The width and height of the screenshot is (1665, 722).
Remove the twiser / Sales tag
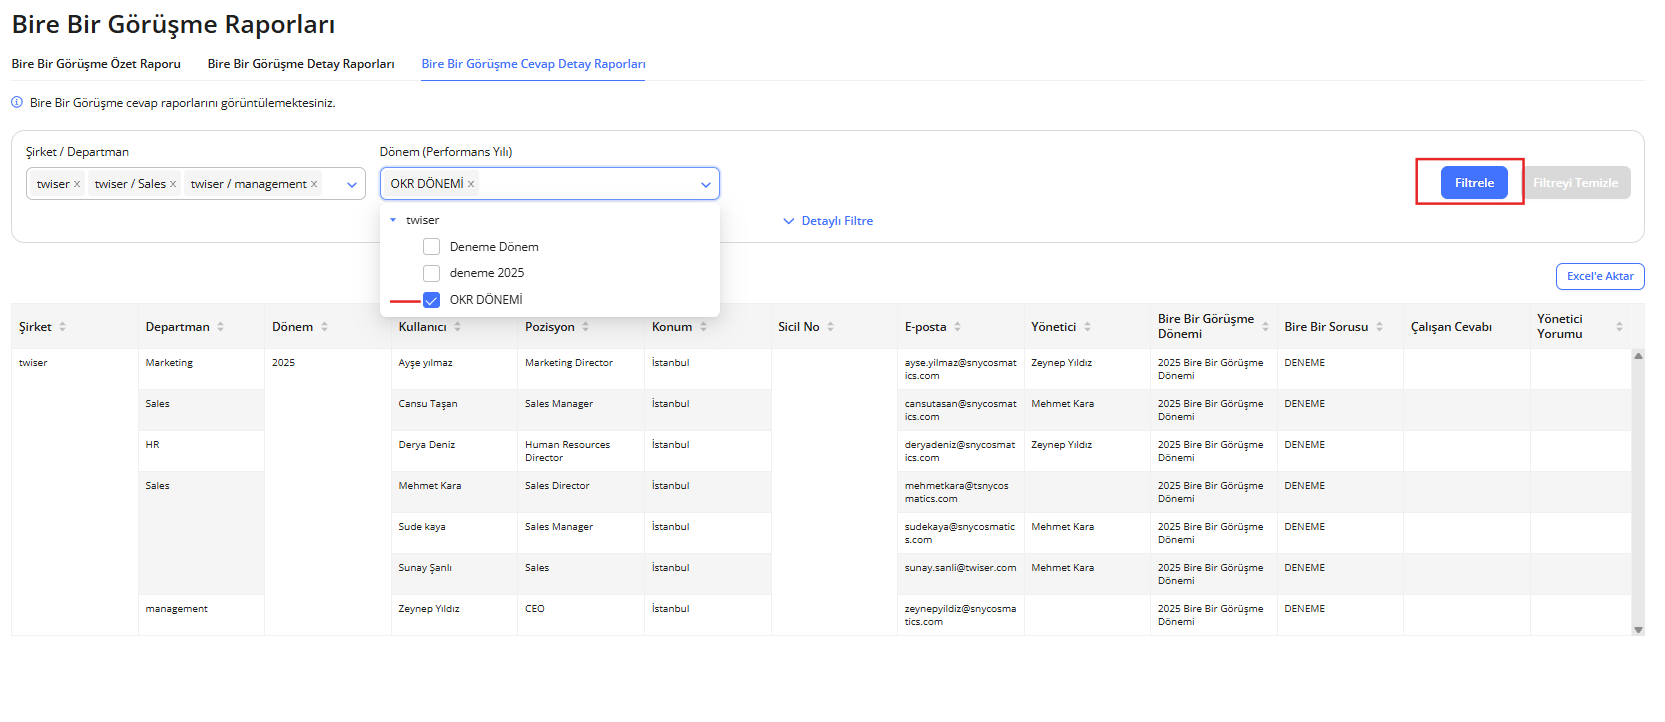click(x=173, y=184)
